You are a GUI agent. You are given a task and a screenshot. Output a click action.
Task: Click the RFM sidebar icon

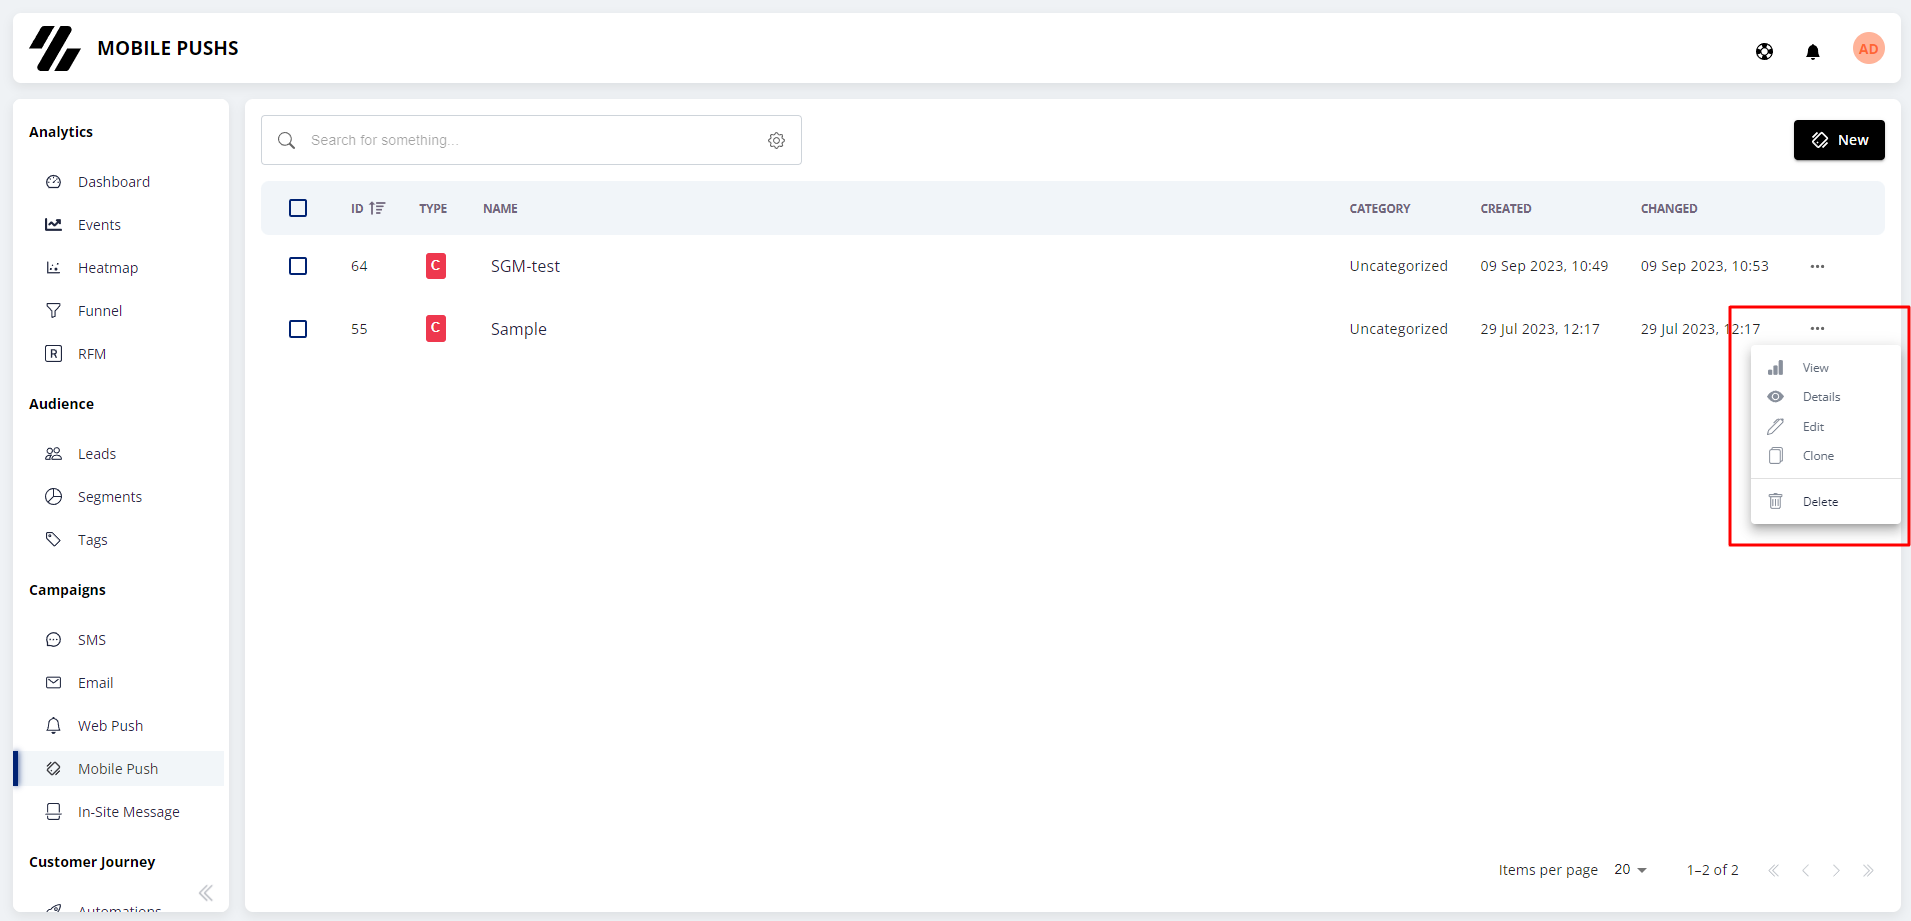pyautogui.click(x=54, y=353)
